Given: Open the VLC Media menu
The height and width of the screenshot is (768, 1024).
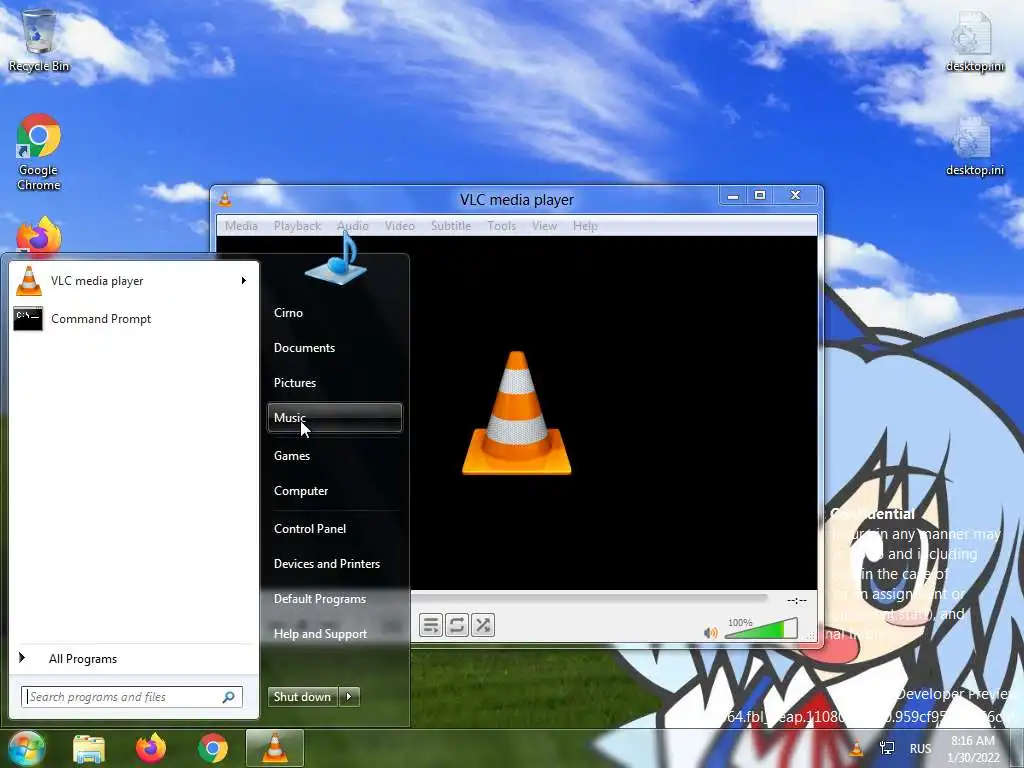Looking at the screenshot, I should tap(241, 226).
